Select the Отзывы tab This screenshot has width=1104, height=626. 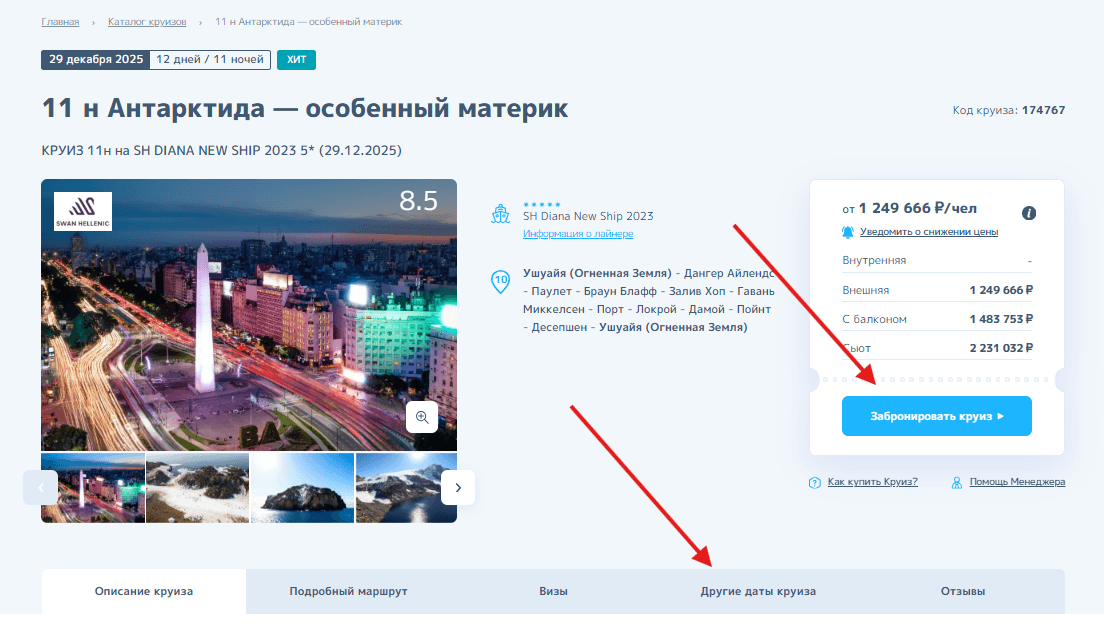pos(962,591)
